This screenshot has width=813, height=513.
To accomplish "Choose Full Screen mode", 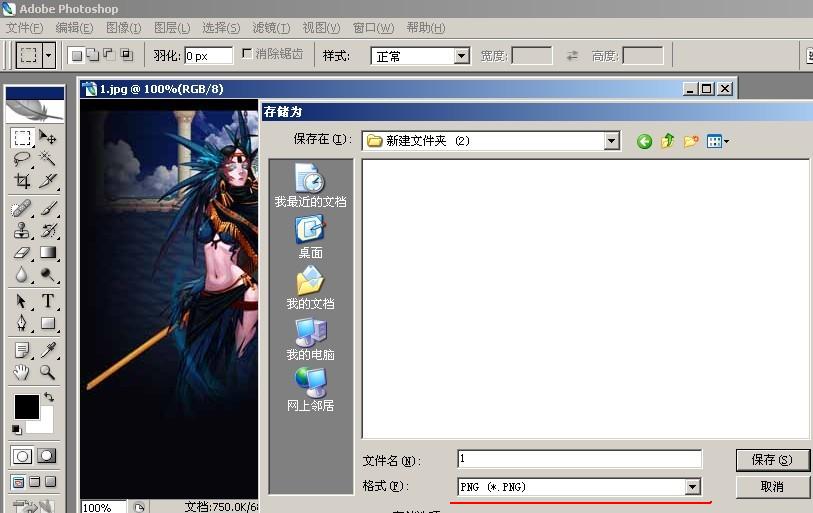I will pos(50,482).
